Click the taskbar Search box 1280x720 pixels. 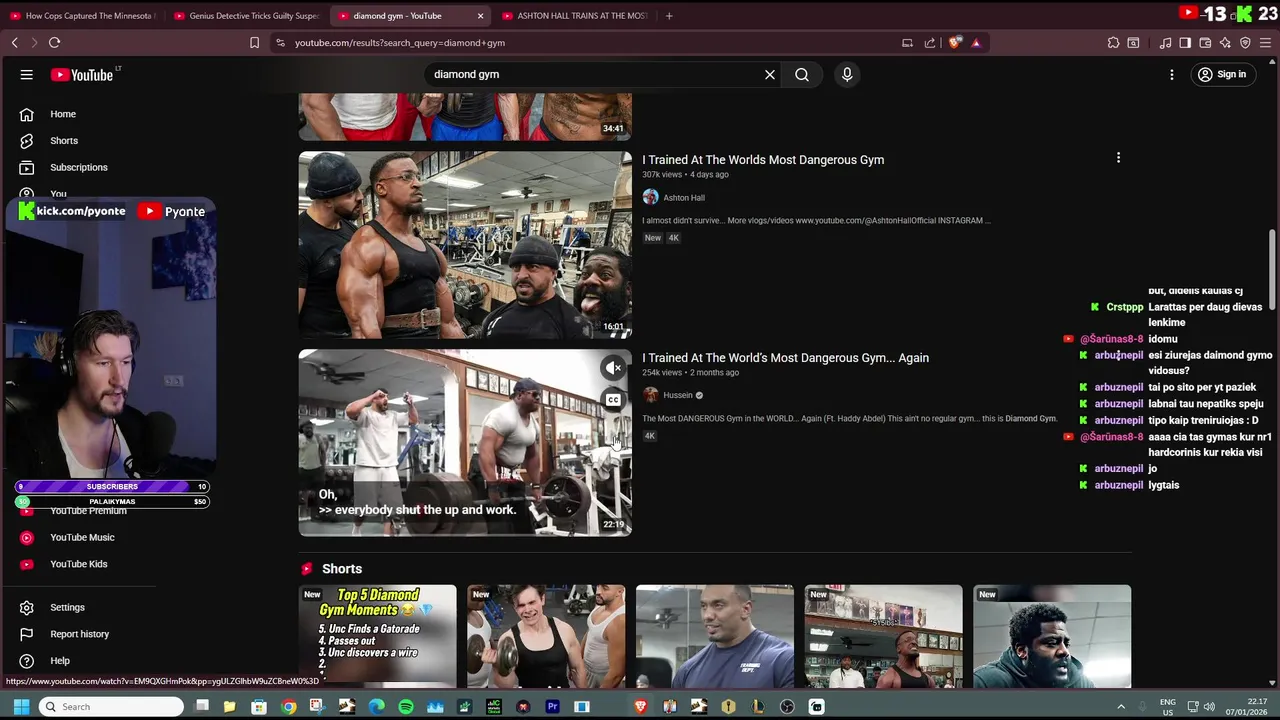(111, 707)
